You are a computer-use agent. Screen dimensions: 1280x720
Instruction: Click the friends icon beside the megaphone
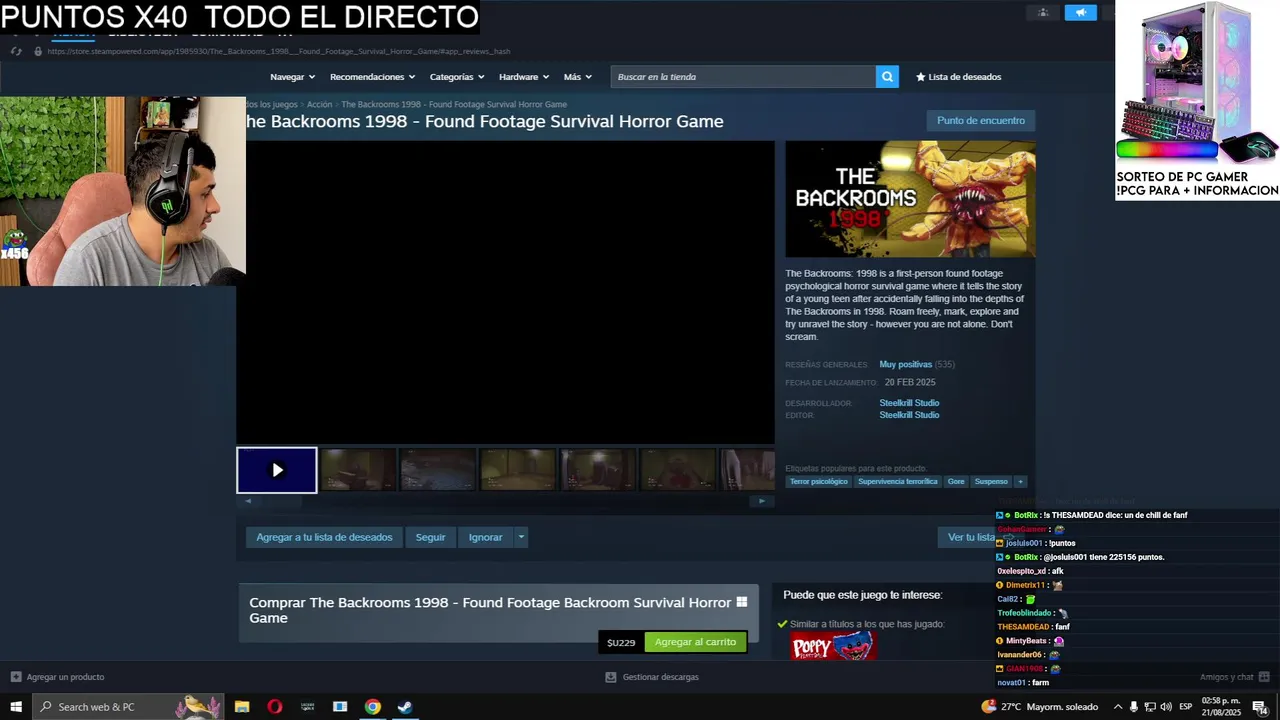coord(1043,12)
